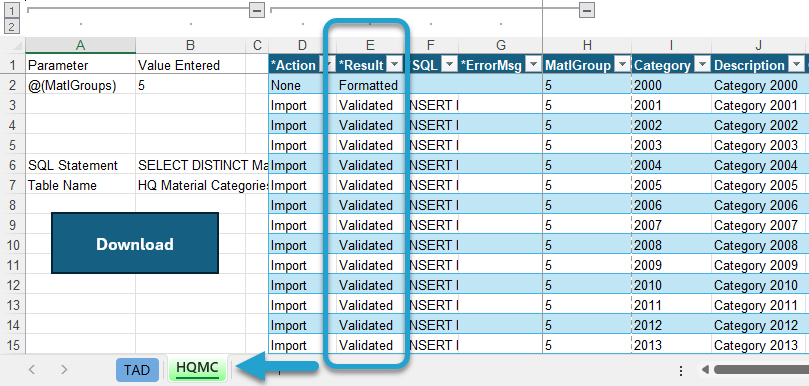
Task: Click the 'SQL Statement' cell
Action: [x=80, y=165]
